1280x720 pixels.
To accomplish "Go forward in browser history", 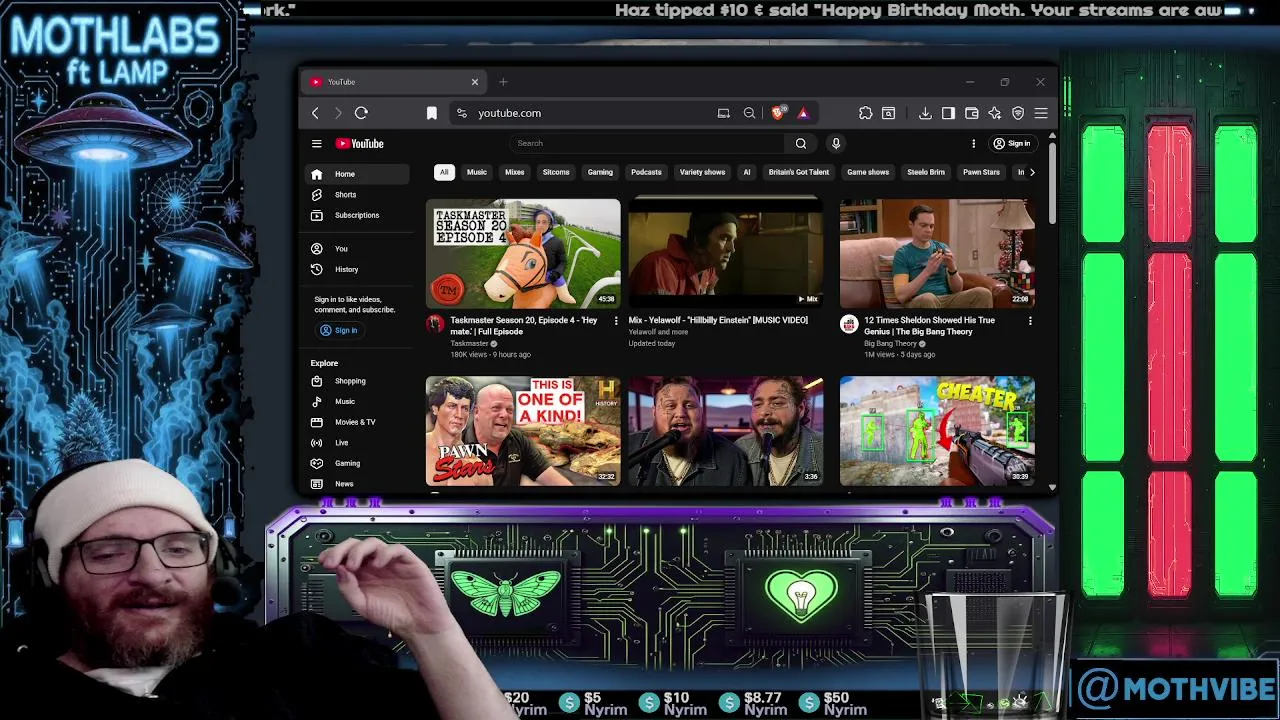I will (x=338, y=113).
